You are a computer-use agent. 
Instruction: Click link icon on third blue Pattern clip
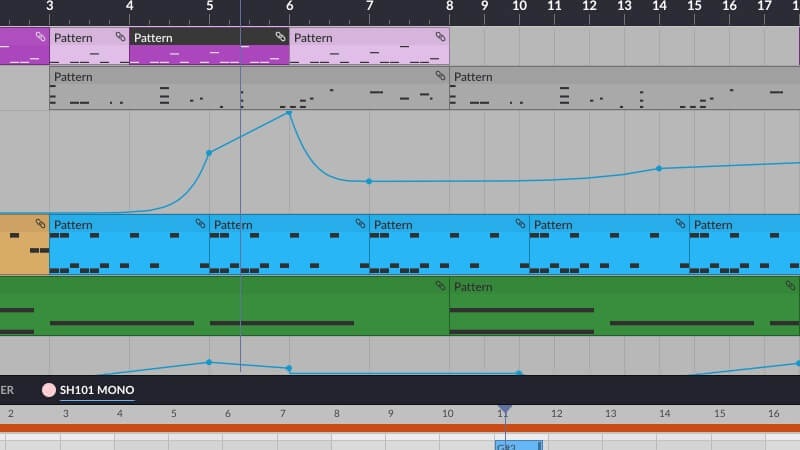pyautogui.click(x=520, y=223)
